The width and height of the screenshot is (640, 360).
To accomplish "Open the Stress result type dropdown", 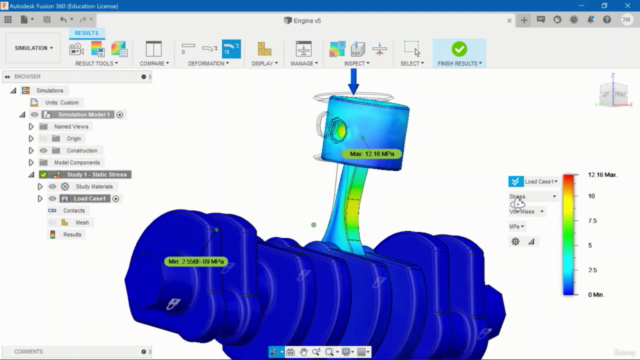I will pyautogui.click(x=533, y=197).
